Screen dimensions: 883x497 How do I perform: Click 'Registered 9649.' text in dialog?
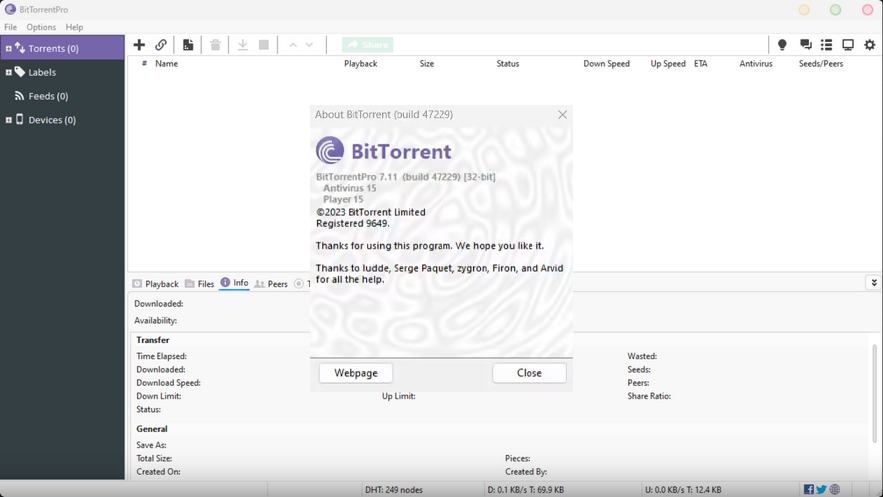coord(353,223)
